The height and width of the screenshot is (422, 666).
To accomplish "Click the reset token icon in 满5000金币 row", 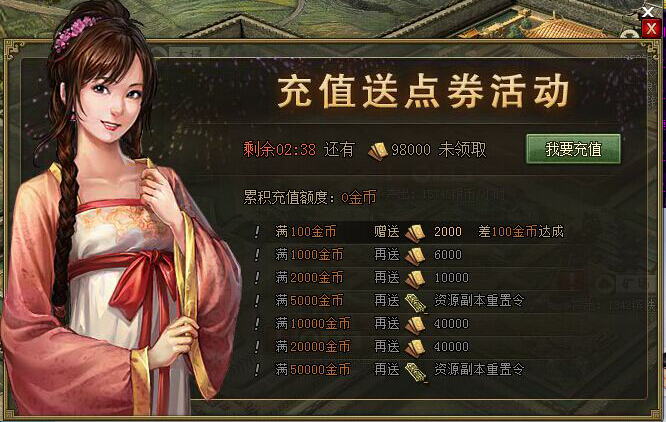I will point(416,302).
